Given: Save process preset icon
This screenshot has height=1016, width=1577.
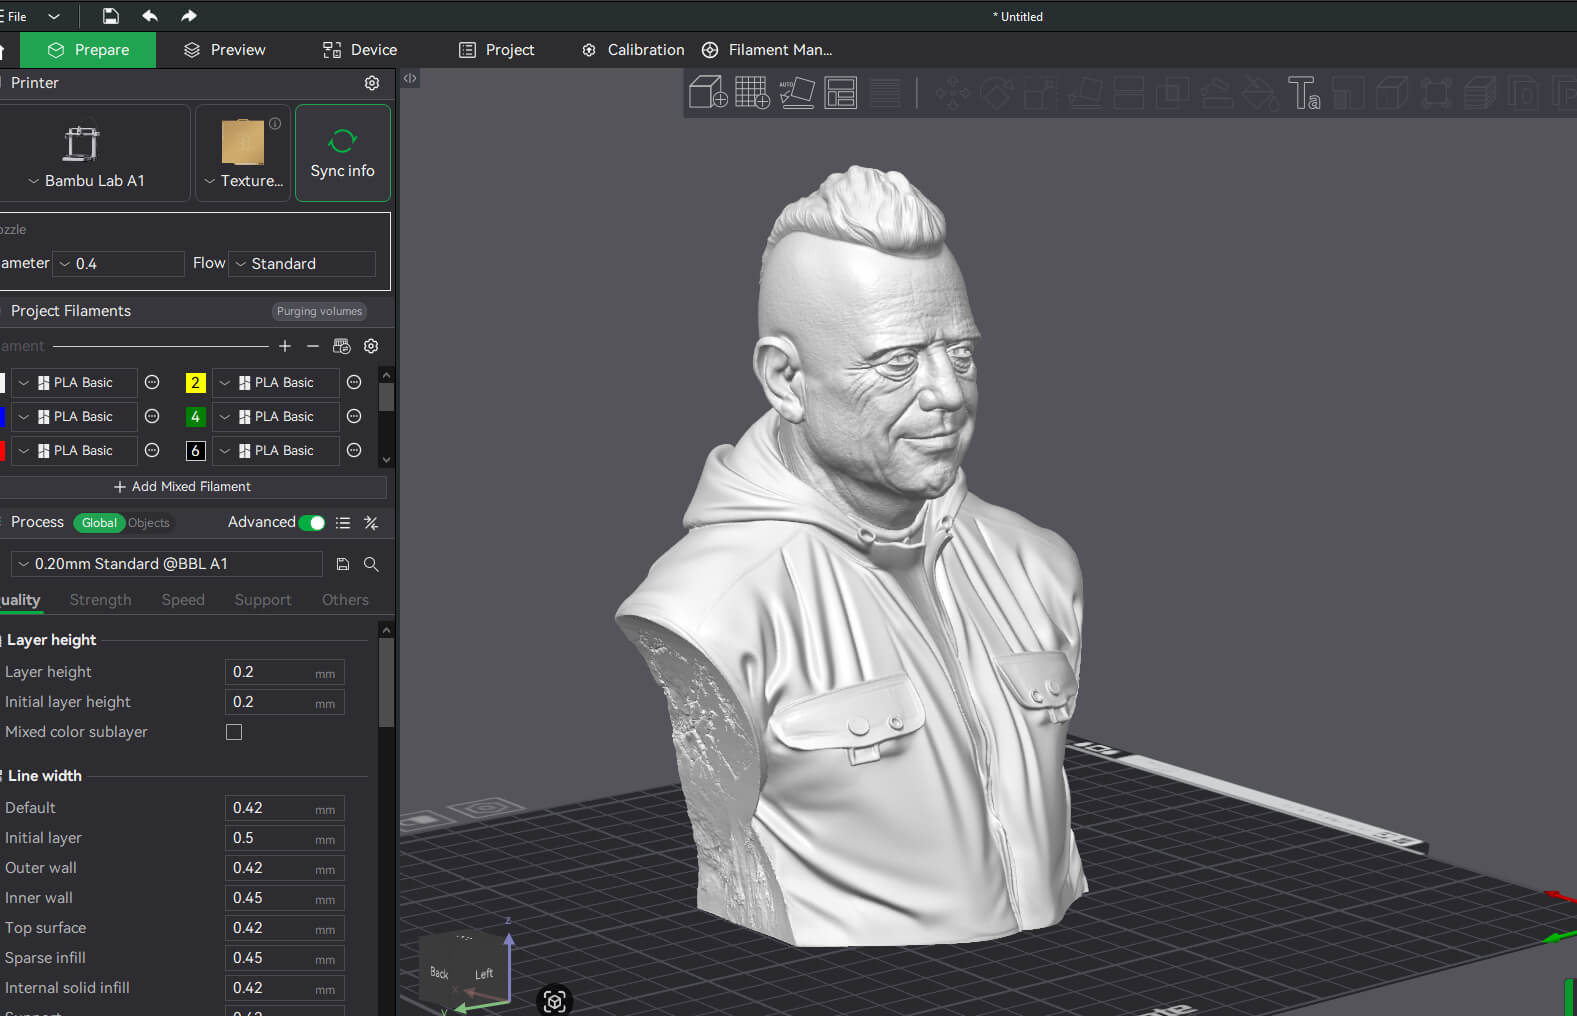Looking at the screenshot, I should [x=343, y=564].
